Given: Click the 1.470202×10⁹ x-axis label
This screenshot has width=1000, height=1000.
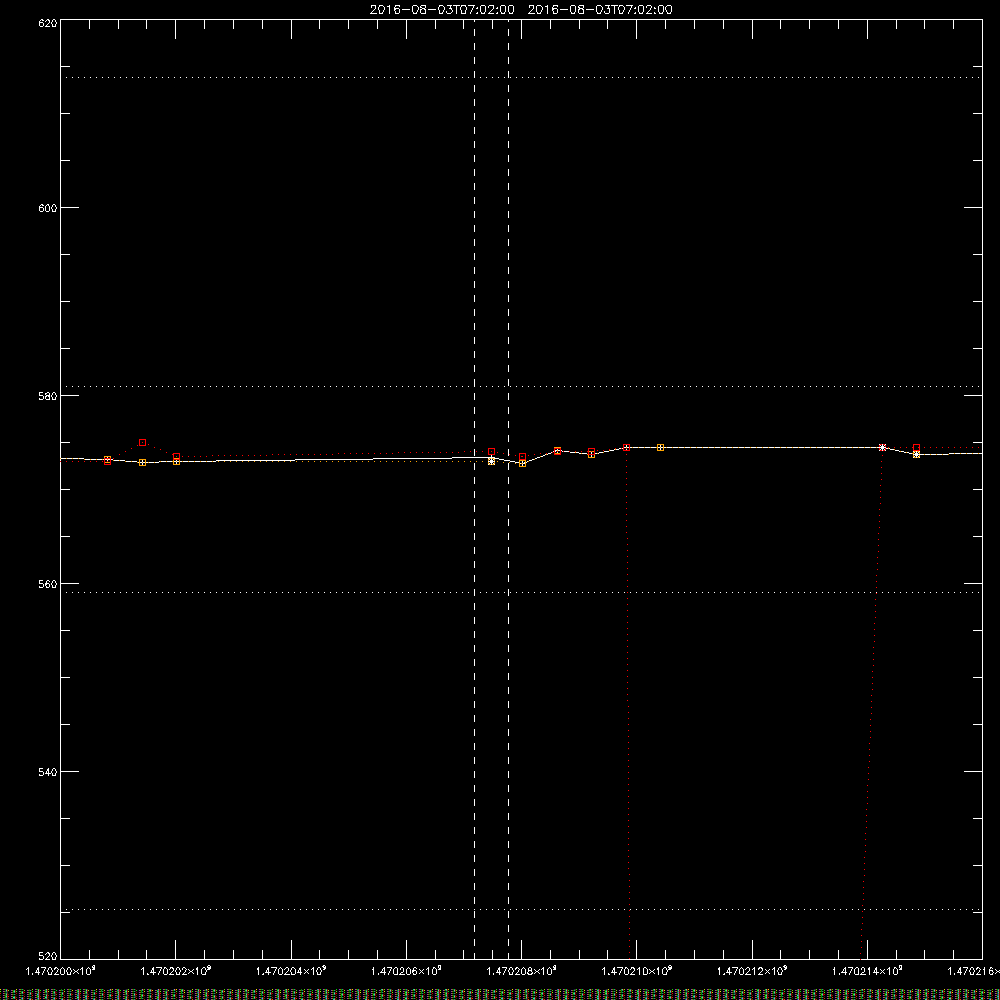Looking at the screenshot, I should pos(175,971).
